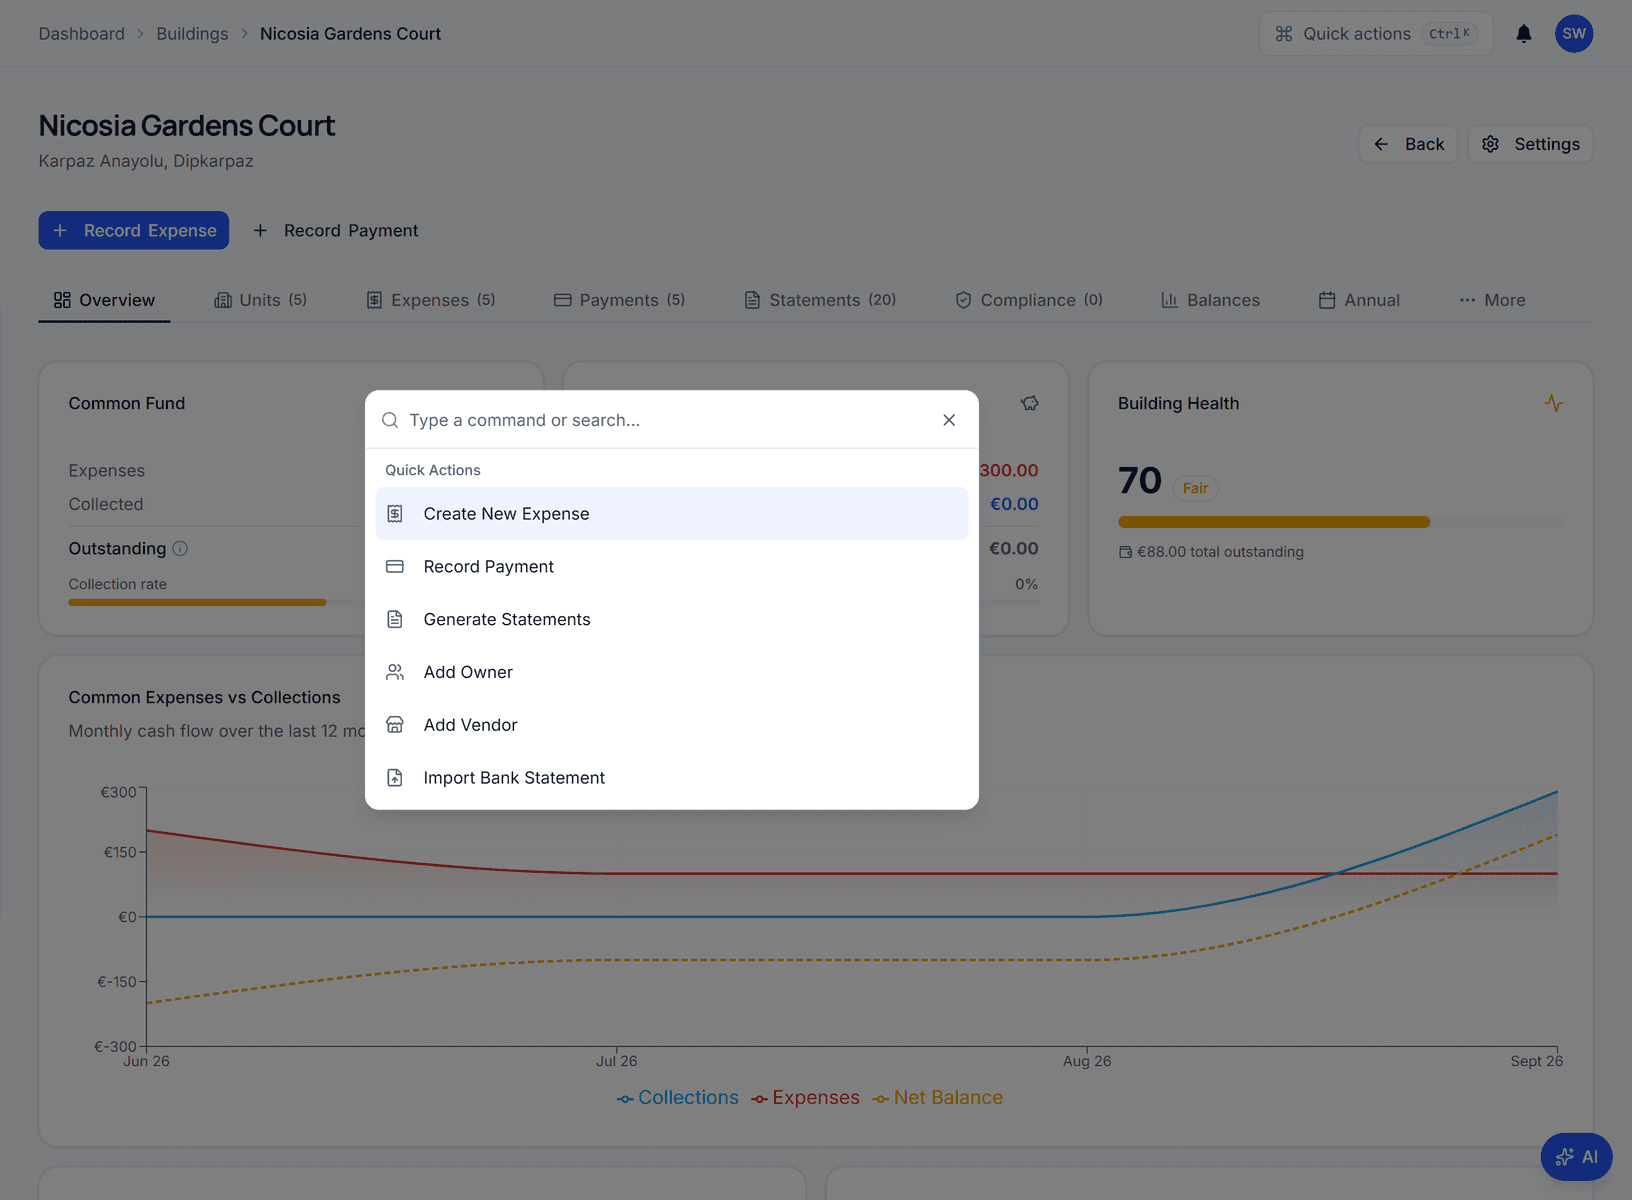
Task: Click the notification bell icon
Action: tap(1523, 34)
